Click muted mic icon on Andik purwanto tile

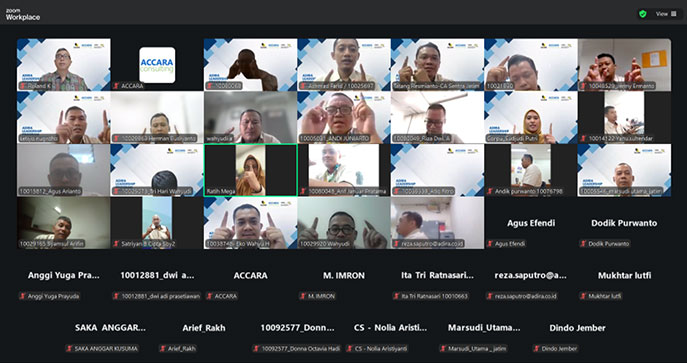tap(490, 191)
